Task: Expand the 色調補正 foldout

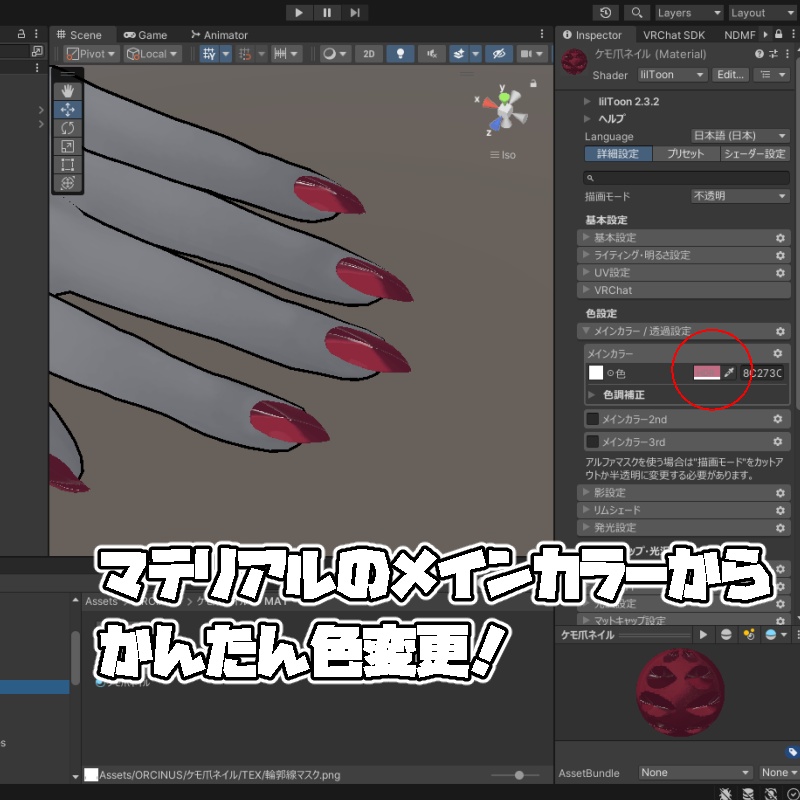Action: point(591,395)
